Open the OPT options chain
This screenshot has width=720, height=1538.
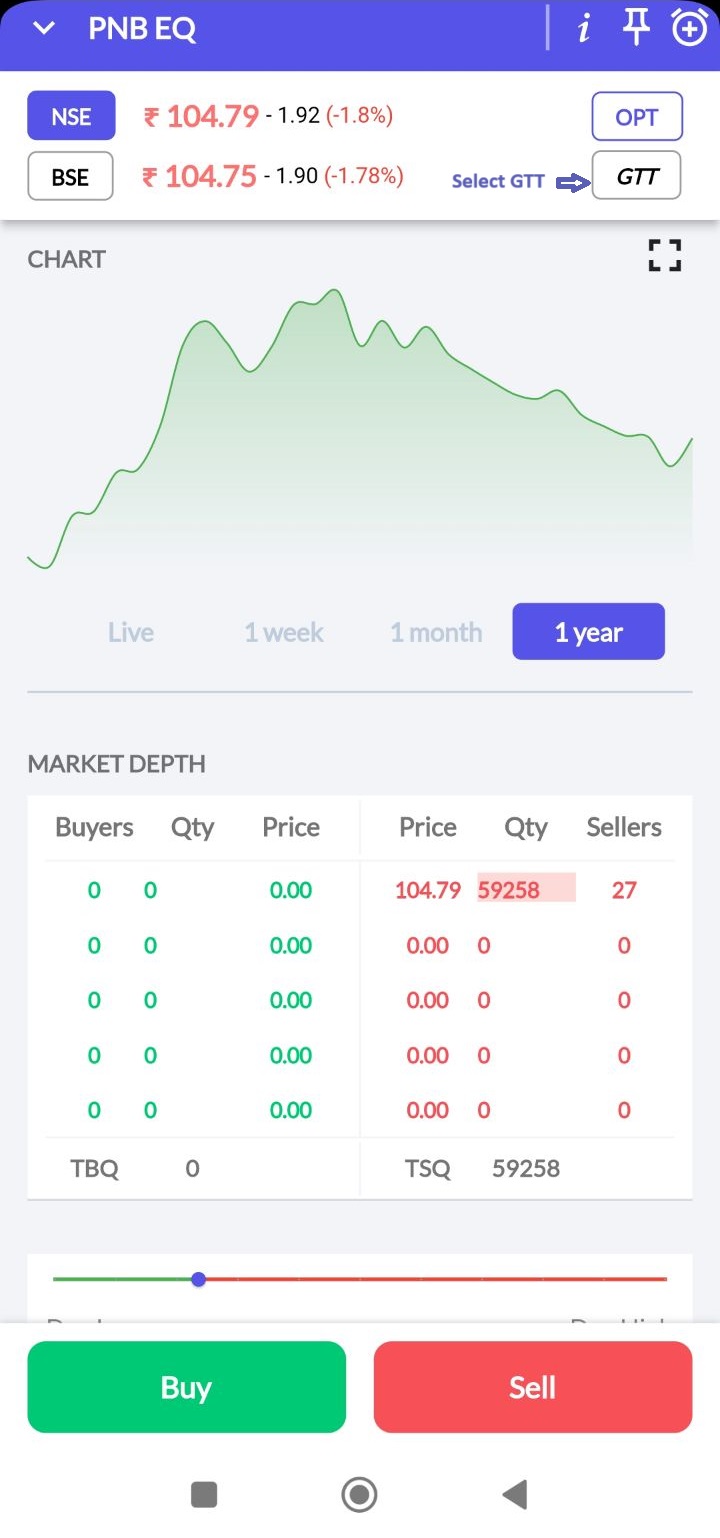(636, 117)
